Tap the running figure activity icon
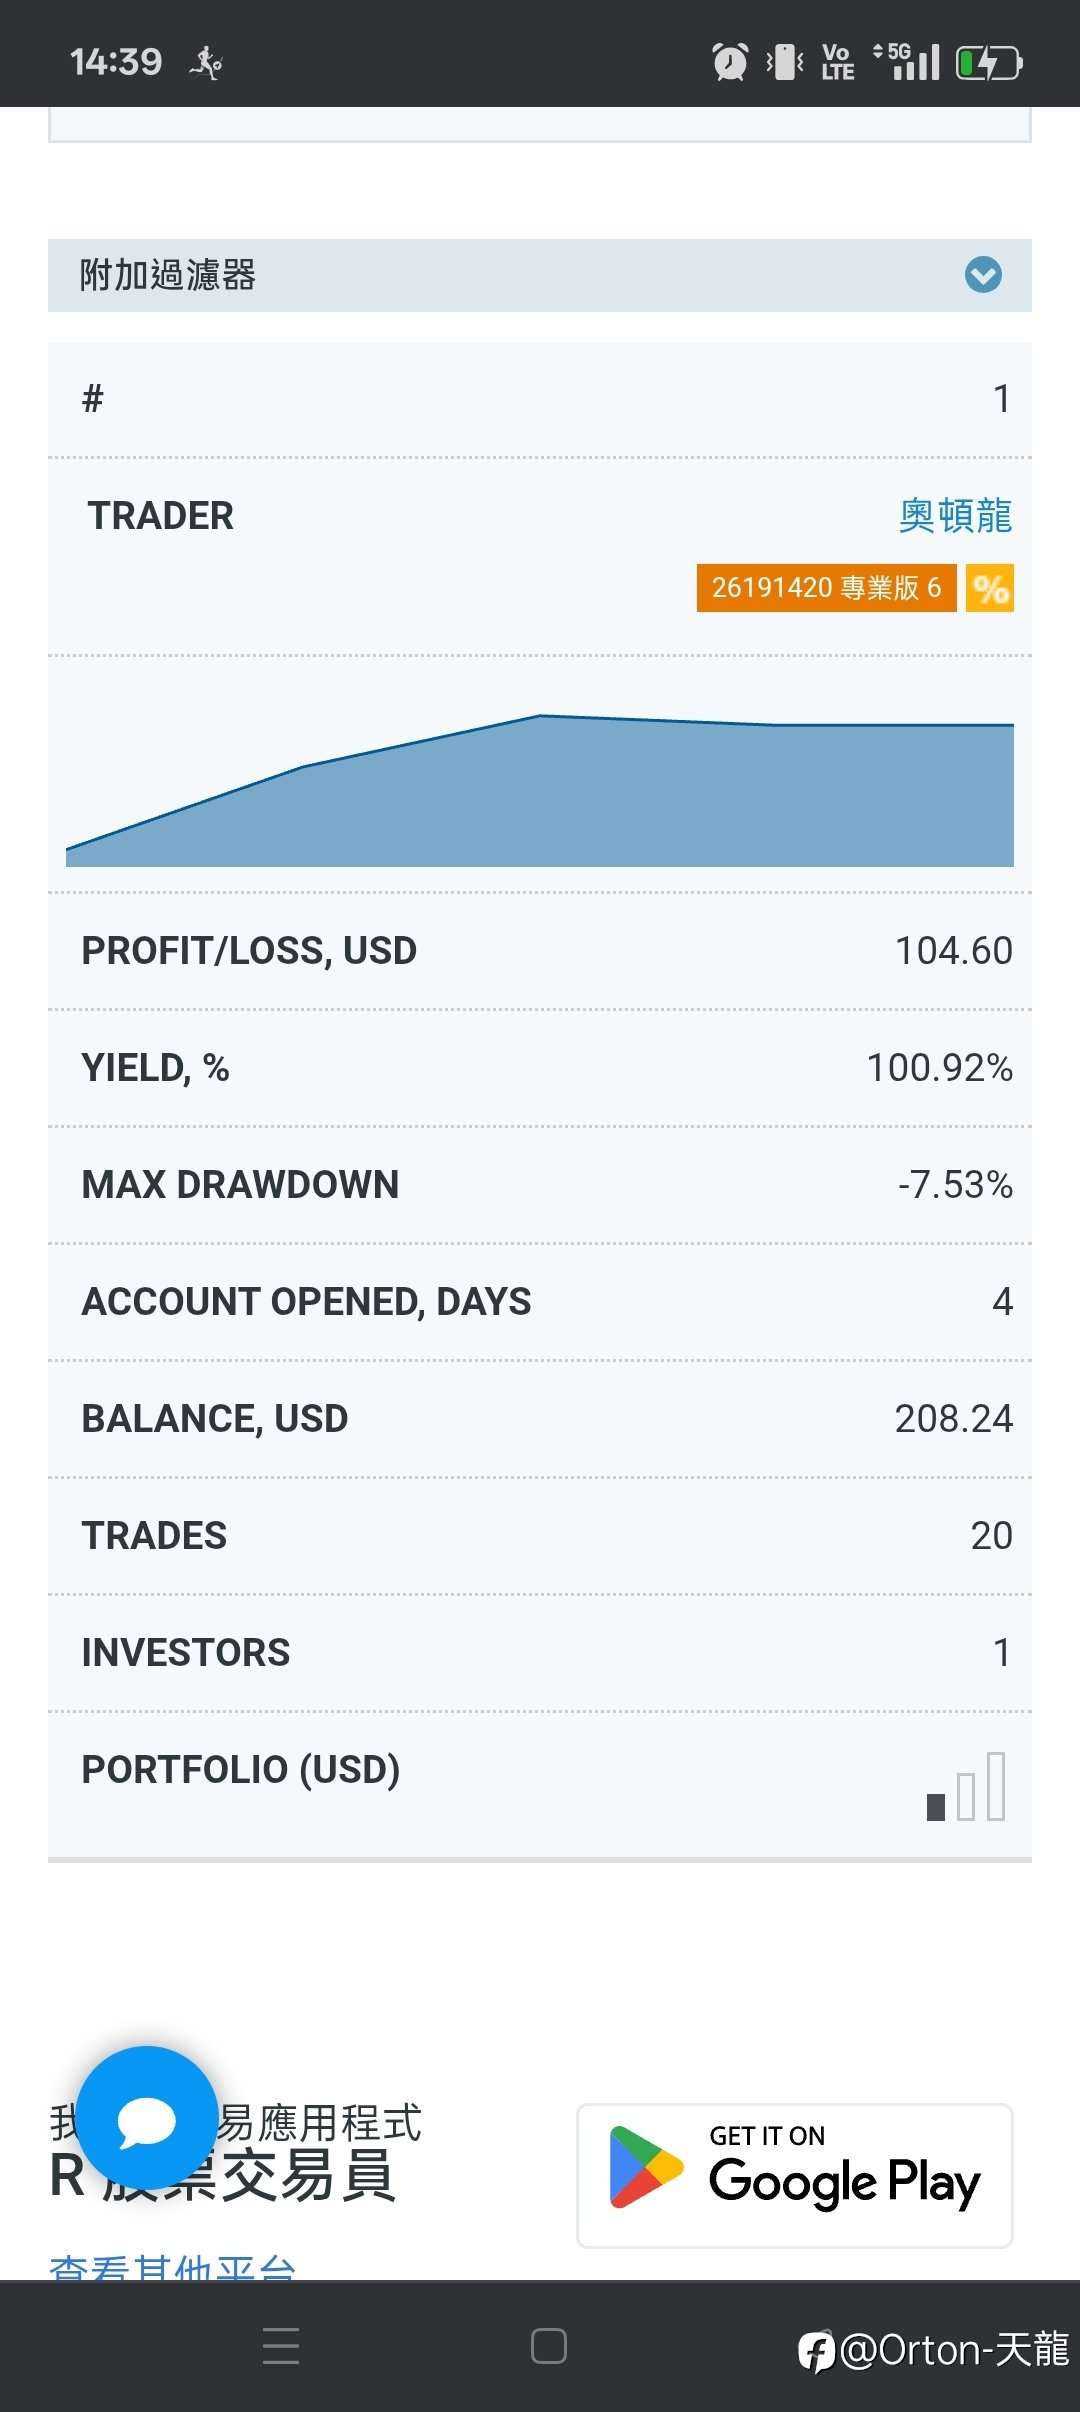The height and width of the screenshot is (2412, 1080). click(x=206, y=62)
